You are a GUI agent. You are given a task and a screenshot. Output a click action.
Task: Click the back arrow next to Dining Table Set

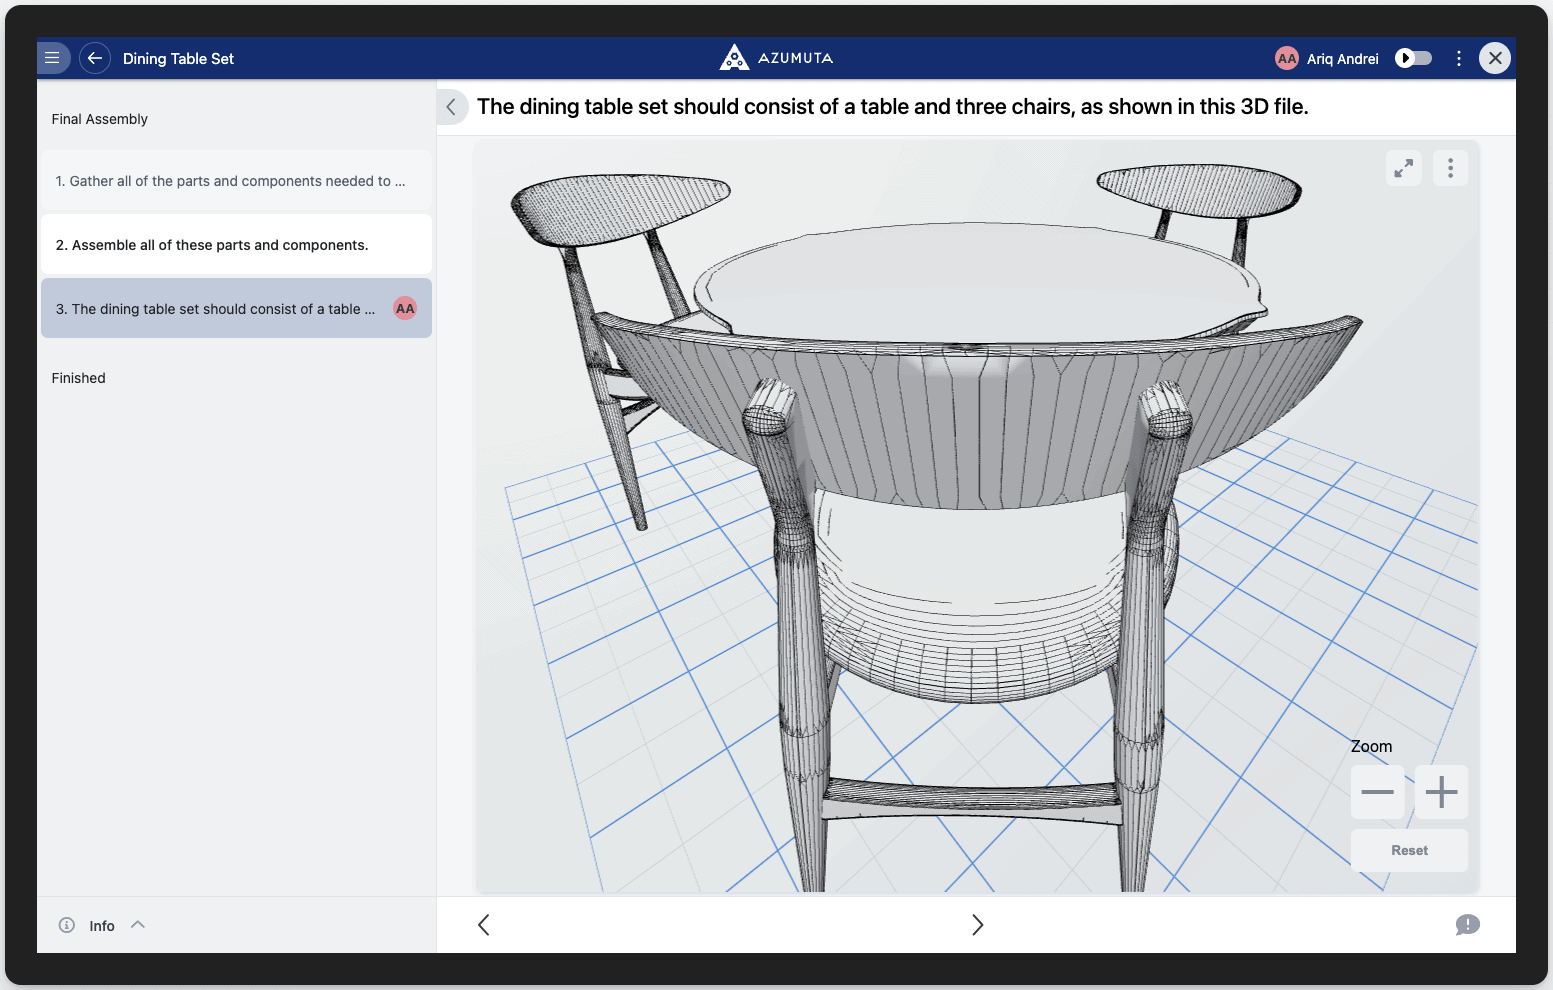(x=95, y=58)
